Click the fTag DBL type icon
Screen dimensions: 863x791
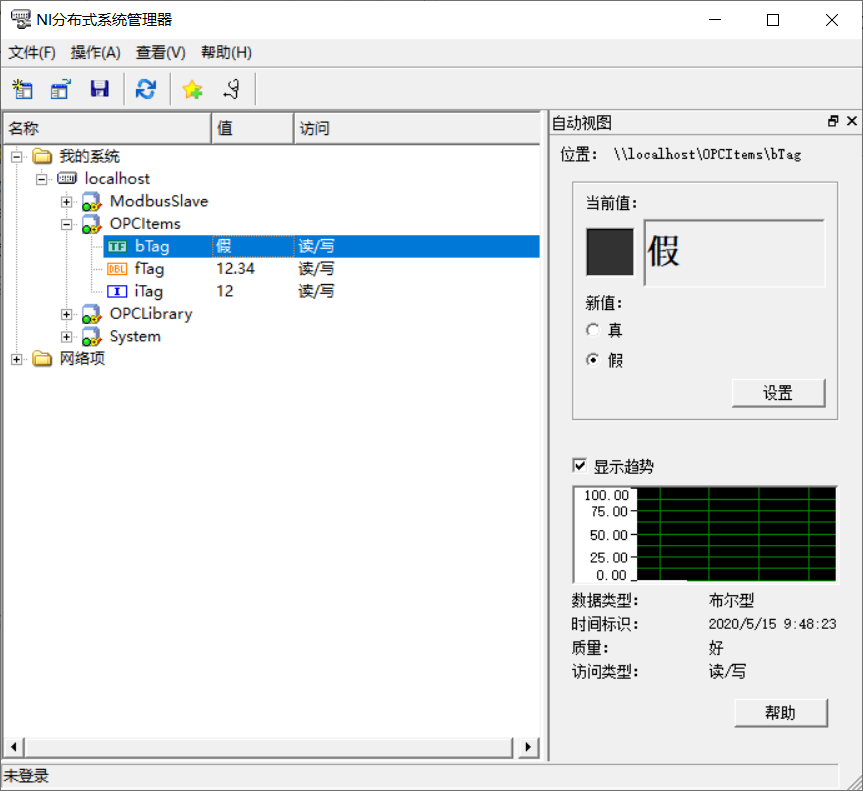tap(117, 269)
